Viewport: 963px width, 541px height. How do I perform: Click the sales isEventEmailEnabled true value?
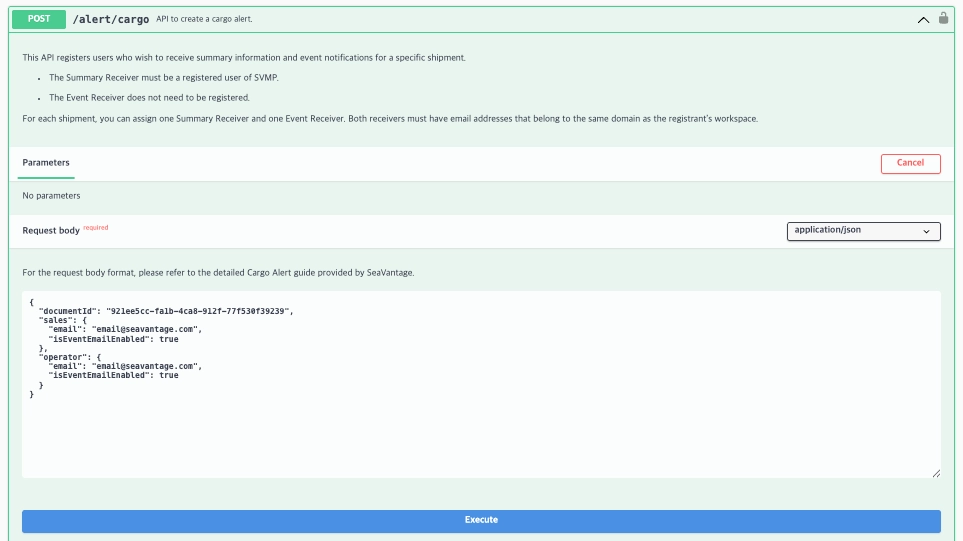pos(169,339)
